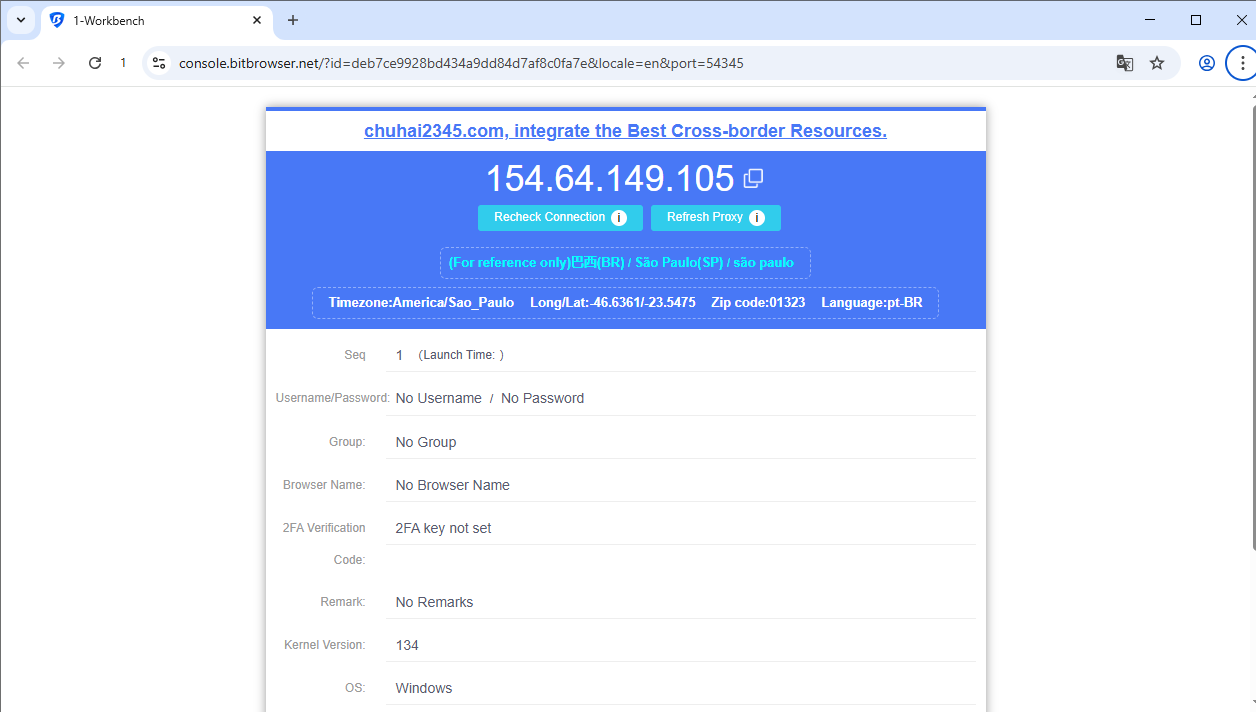Open the tab search chevron in the title bar
Viewport: 1256px width, 712px height.
20,20
